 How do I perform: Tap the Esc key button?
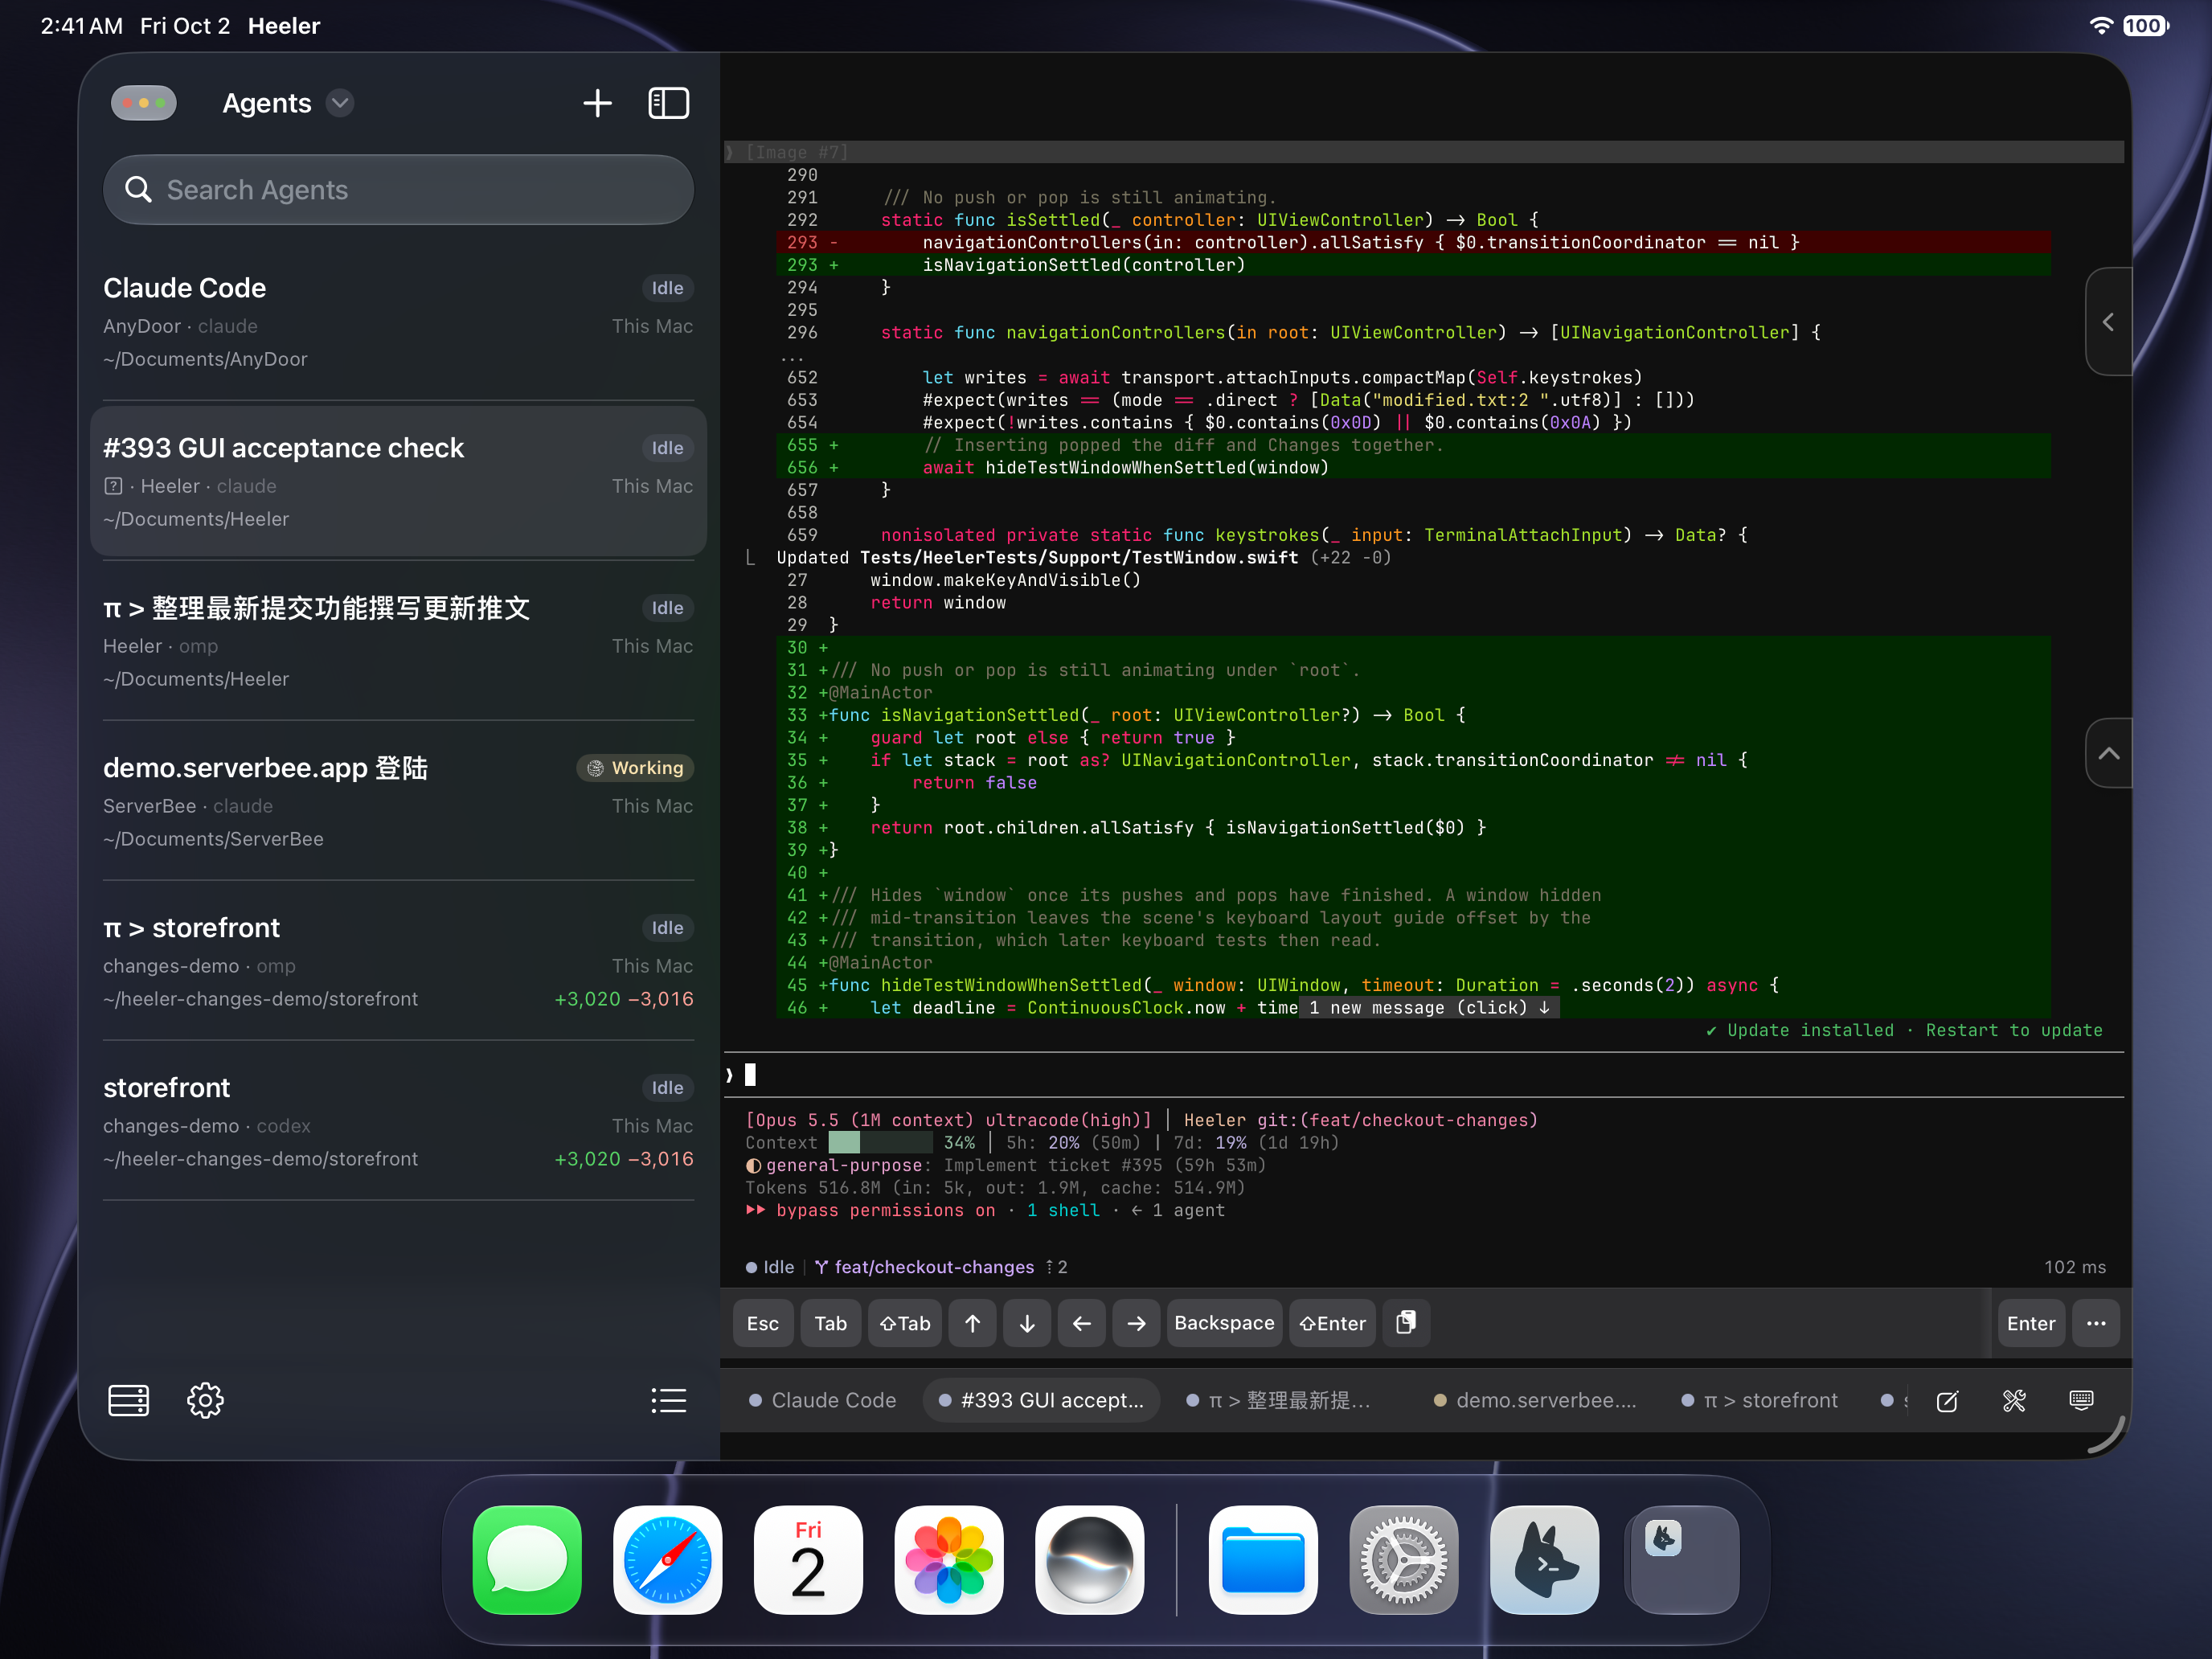(763, 1323)
